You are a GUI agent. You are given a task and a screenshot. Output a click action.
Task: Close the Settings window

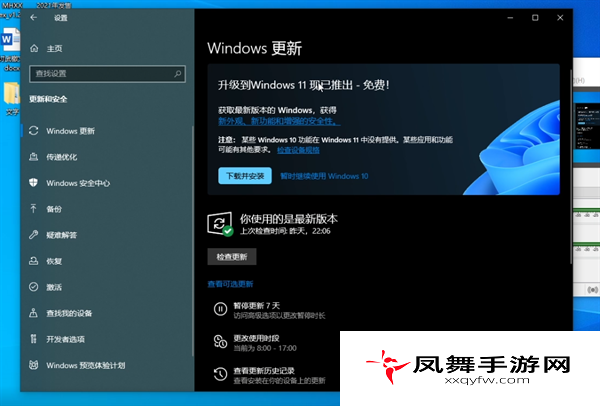[x=560, y=18]
